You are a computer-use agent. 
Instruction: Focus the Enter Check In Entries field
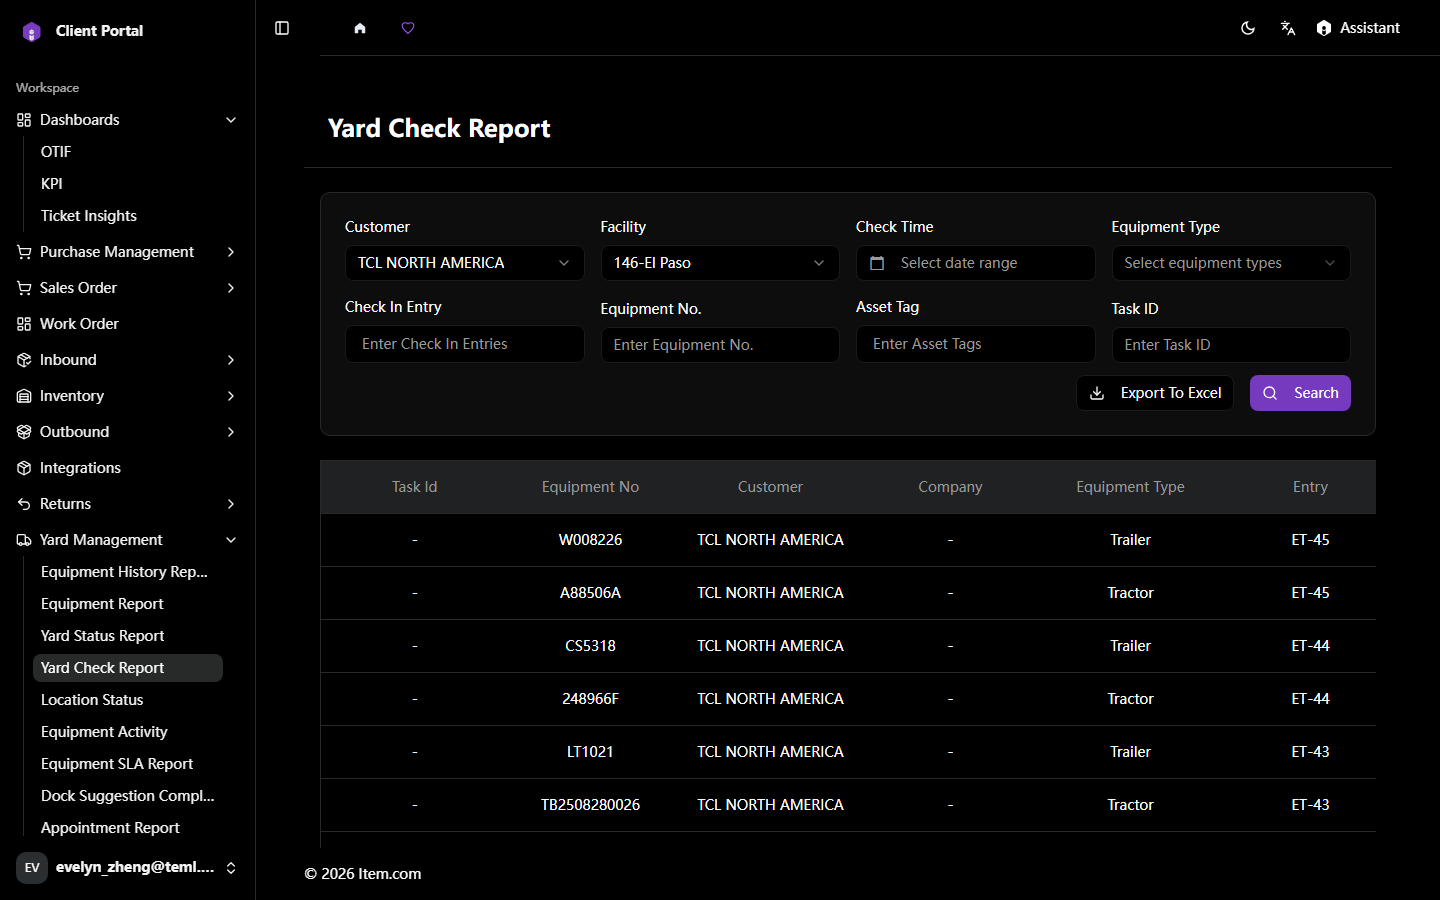[x=465, y=344]
